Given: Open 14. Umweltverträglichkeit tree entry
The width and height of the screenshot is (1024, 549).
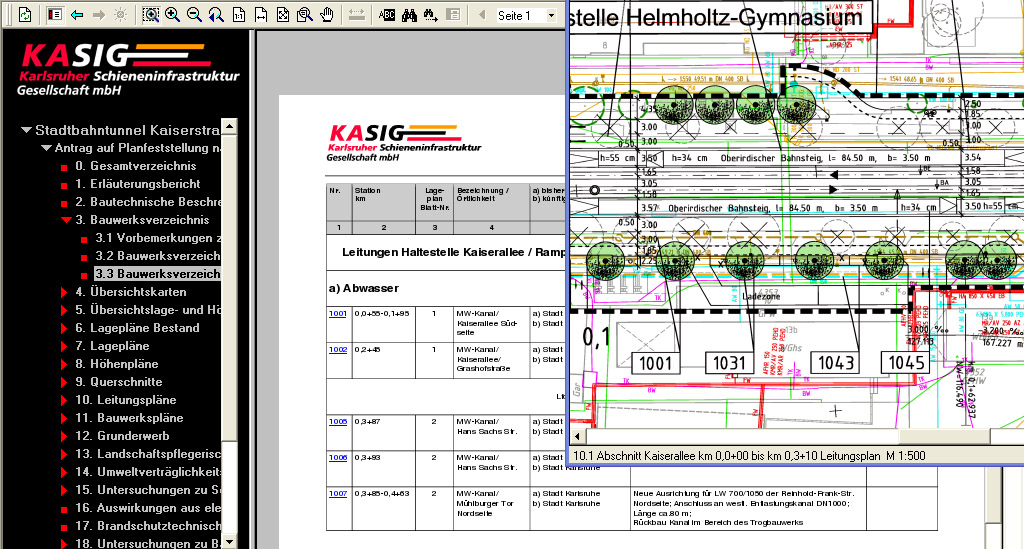Looking at the screenshot, I should pyautogui.click(x=148, y=472).
